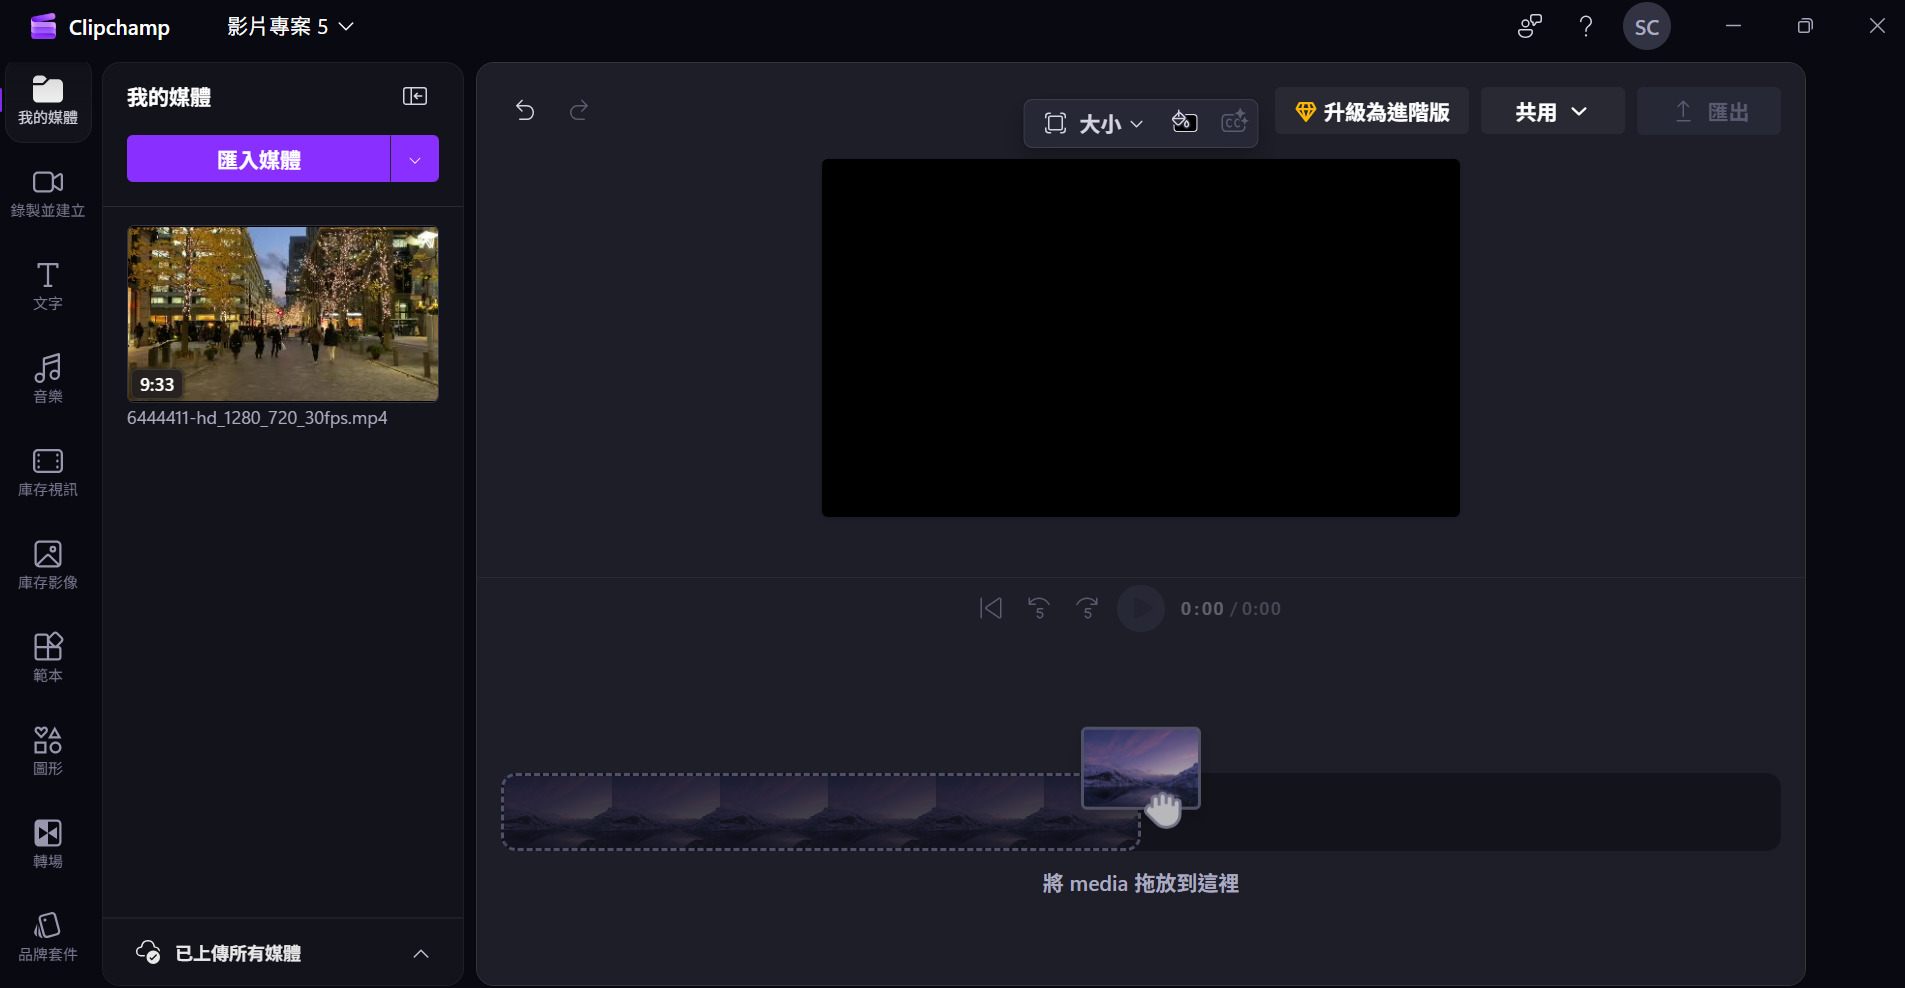
Task: Open the background fill color tool
Action: tap(1183, 122)
